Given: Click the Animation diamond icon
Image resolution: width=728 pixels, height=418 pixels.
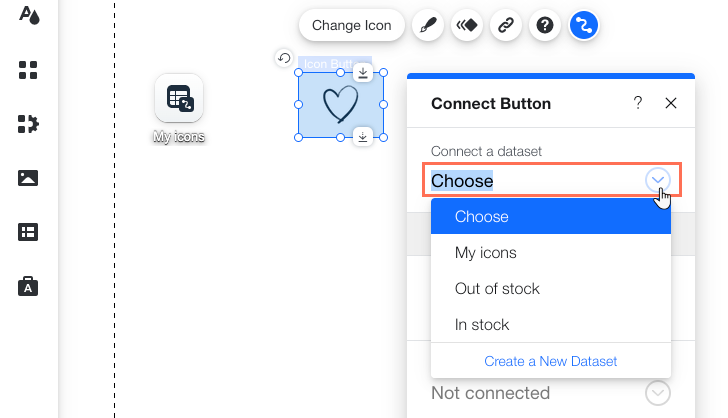Looking at the screenshot, I should [x=467, y=26].
